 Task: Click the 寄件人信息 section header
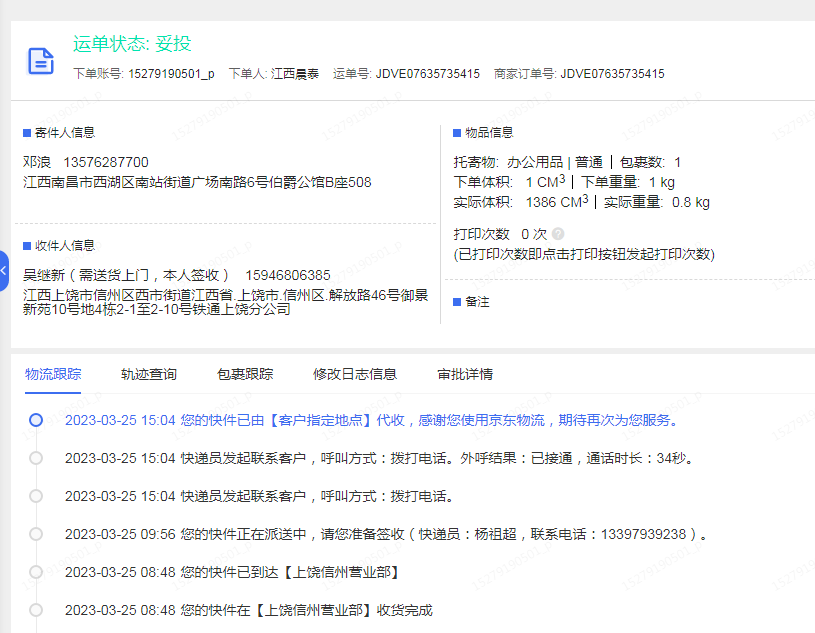(59, 133)
